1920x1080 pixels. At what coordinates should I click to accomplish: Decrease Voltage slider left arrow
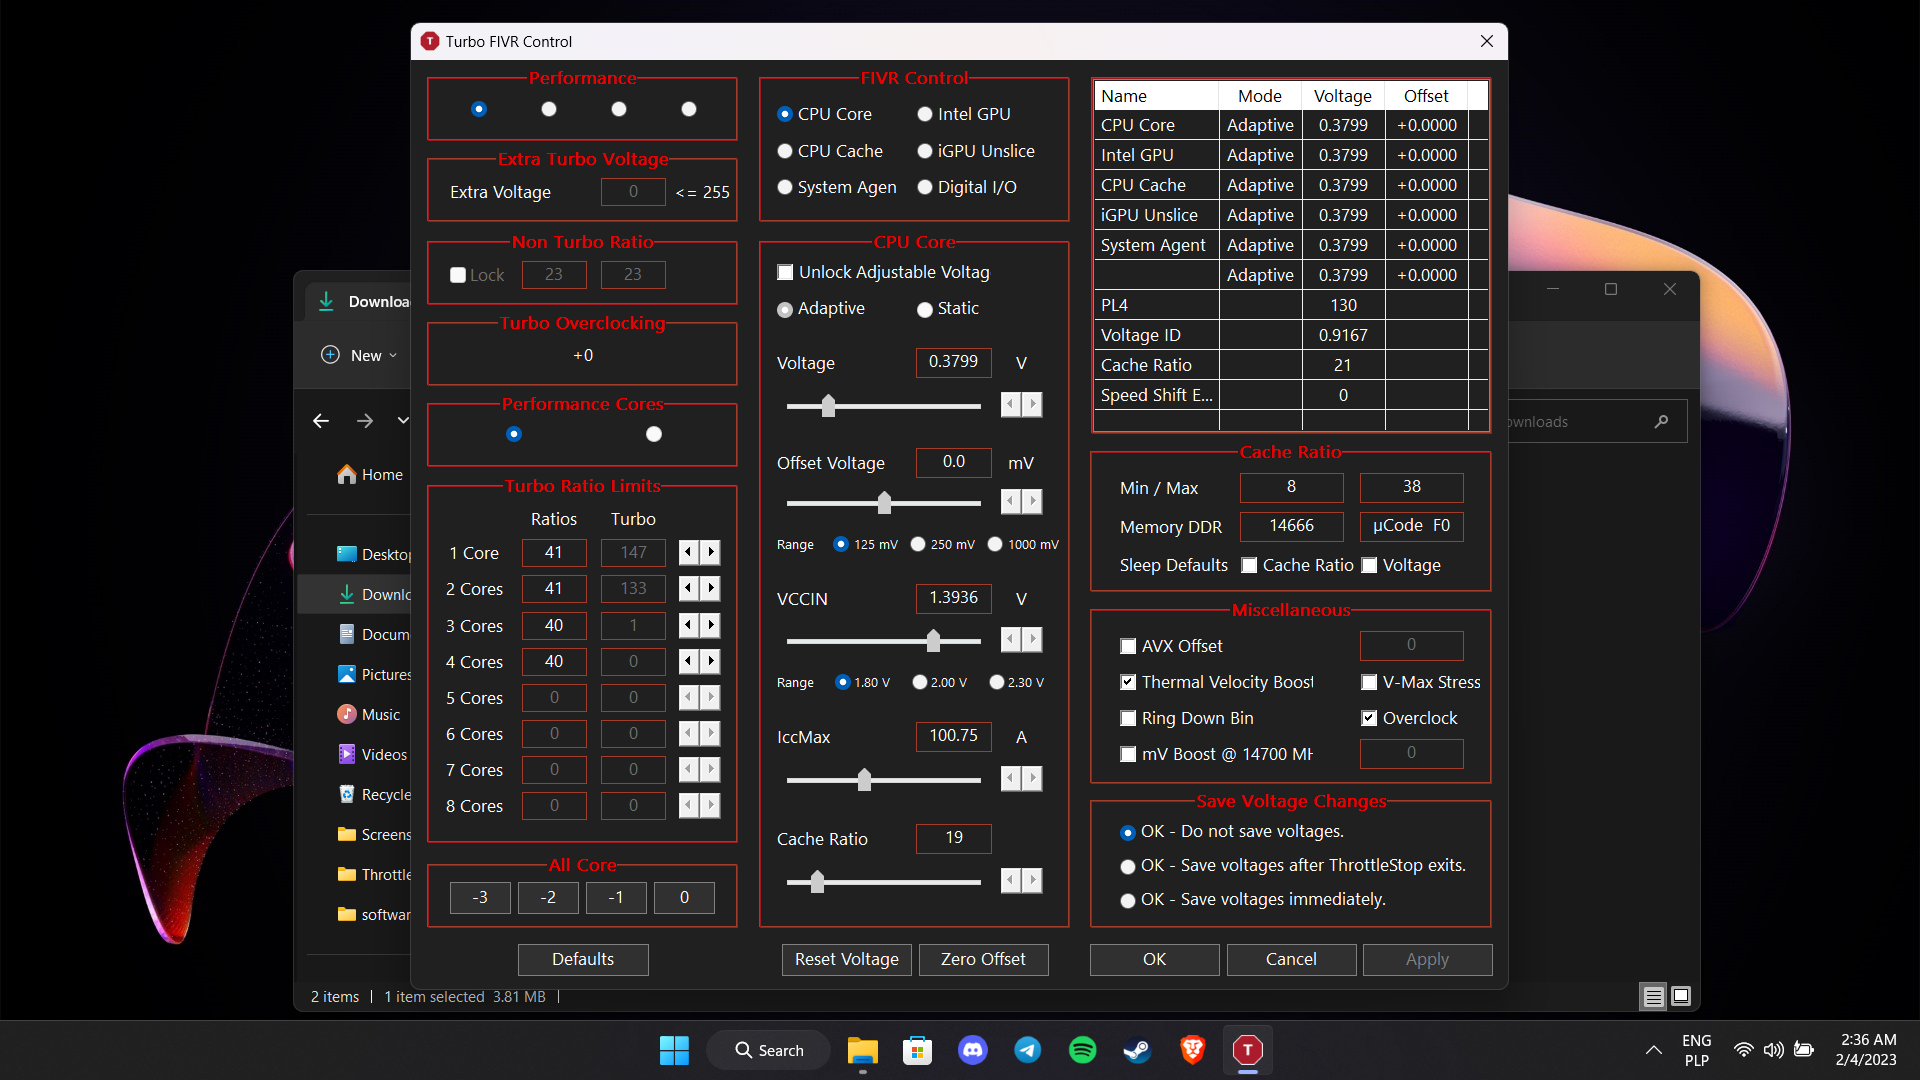click(1011, 404)
